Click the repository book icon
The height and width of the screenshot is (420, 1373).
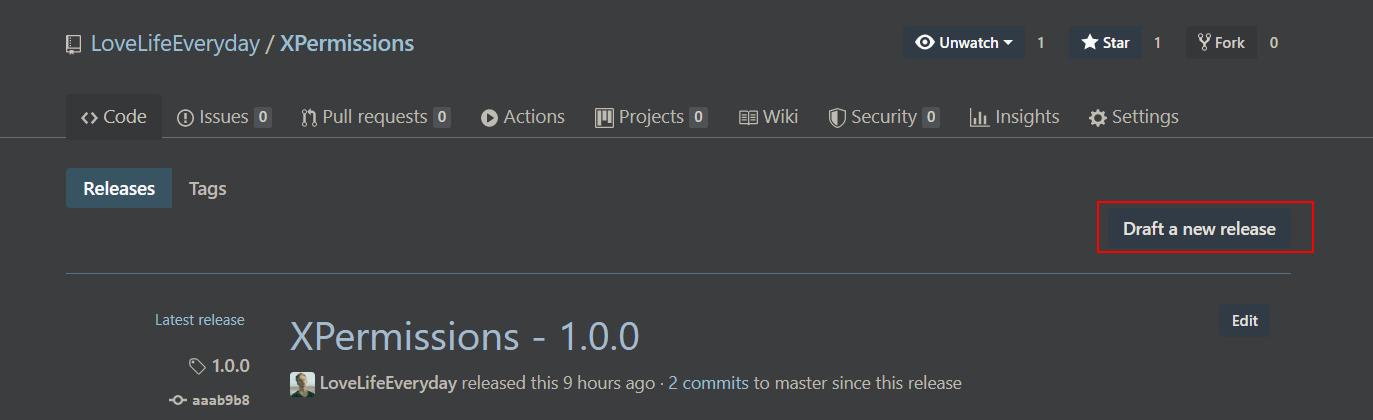tap(73, 44)
